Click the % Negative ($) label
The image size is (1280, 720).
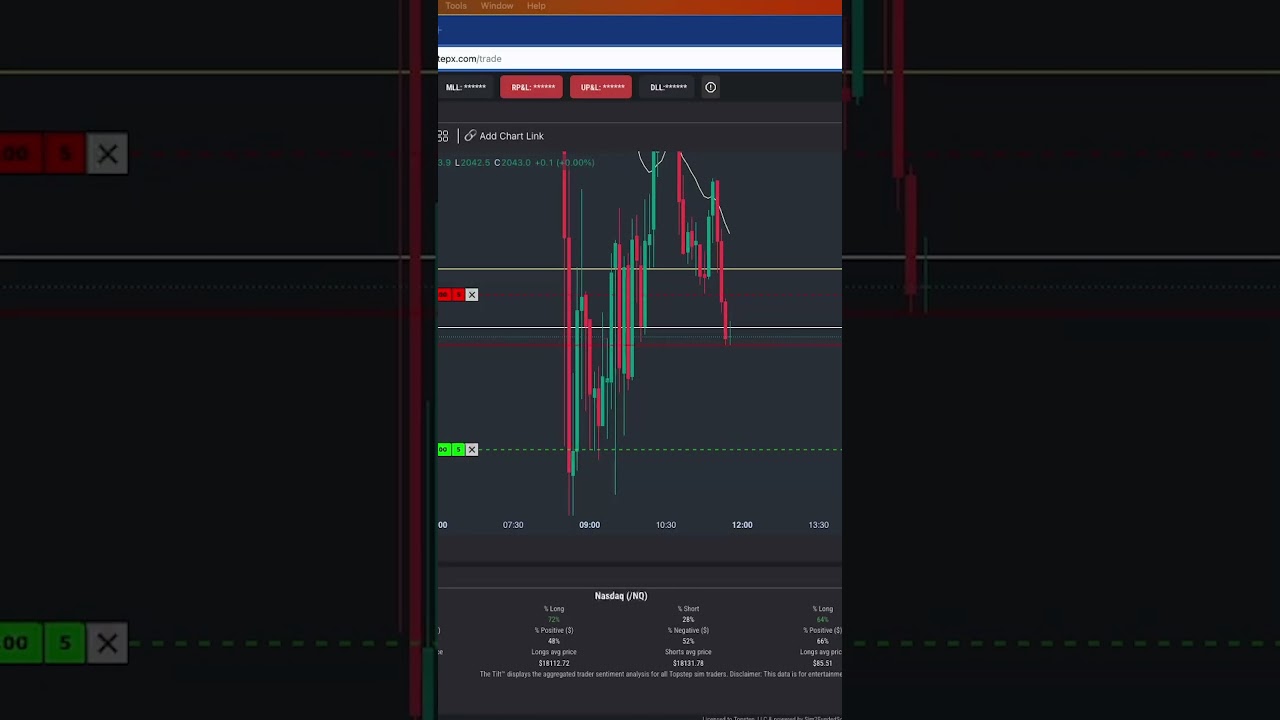coord(688,631)
